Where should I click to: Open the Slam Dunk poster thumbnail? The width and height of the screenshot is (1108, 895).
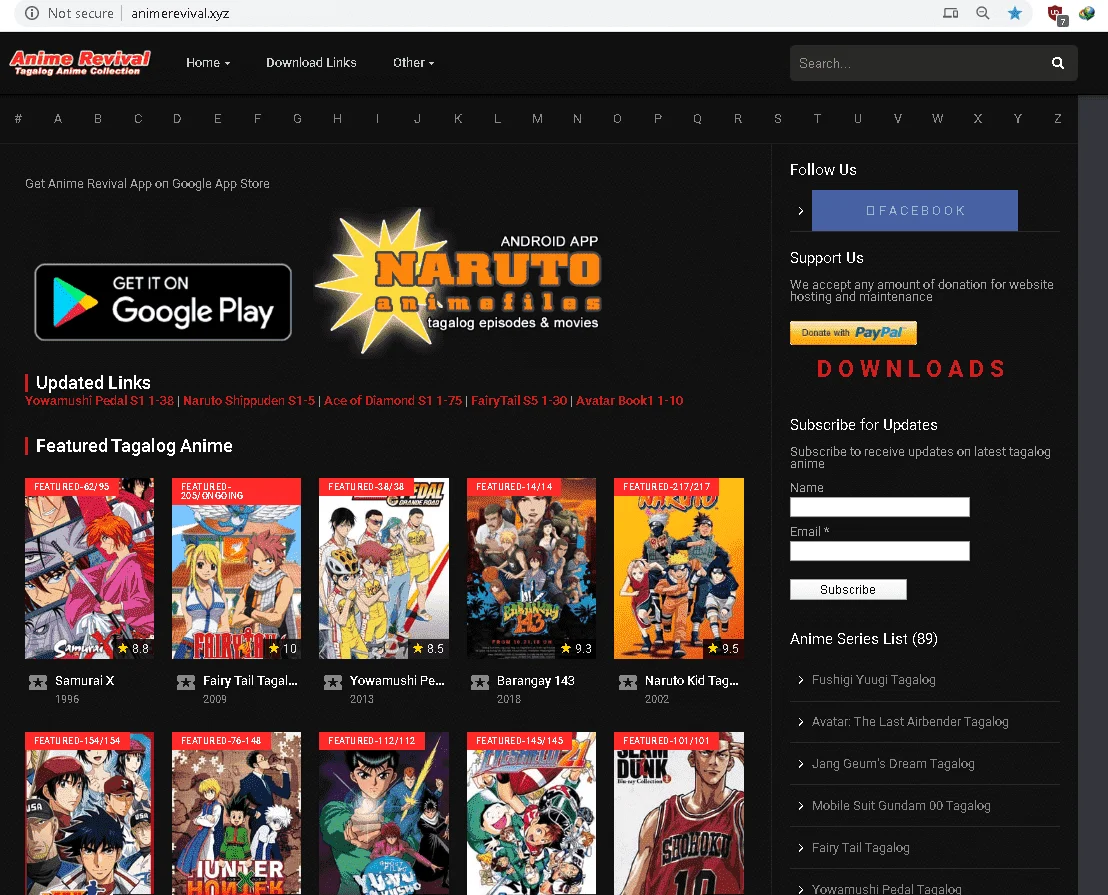point(678,814)
